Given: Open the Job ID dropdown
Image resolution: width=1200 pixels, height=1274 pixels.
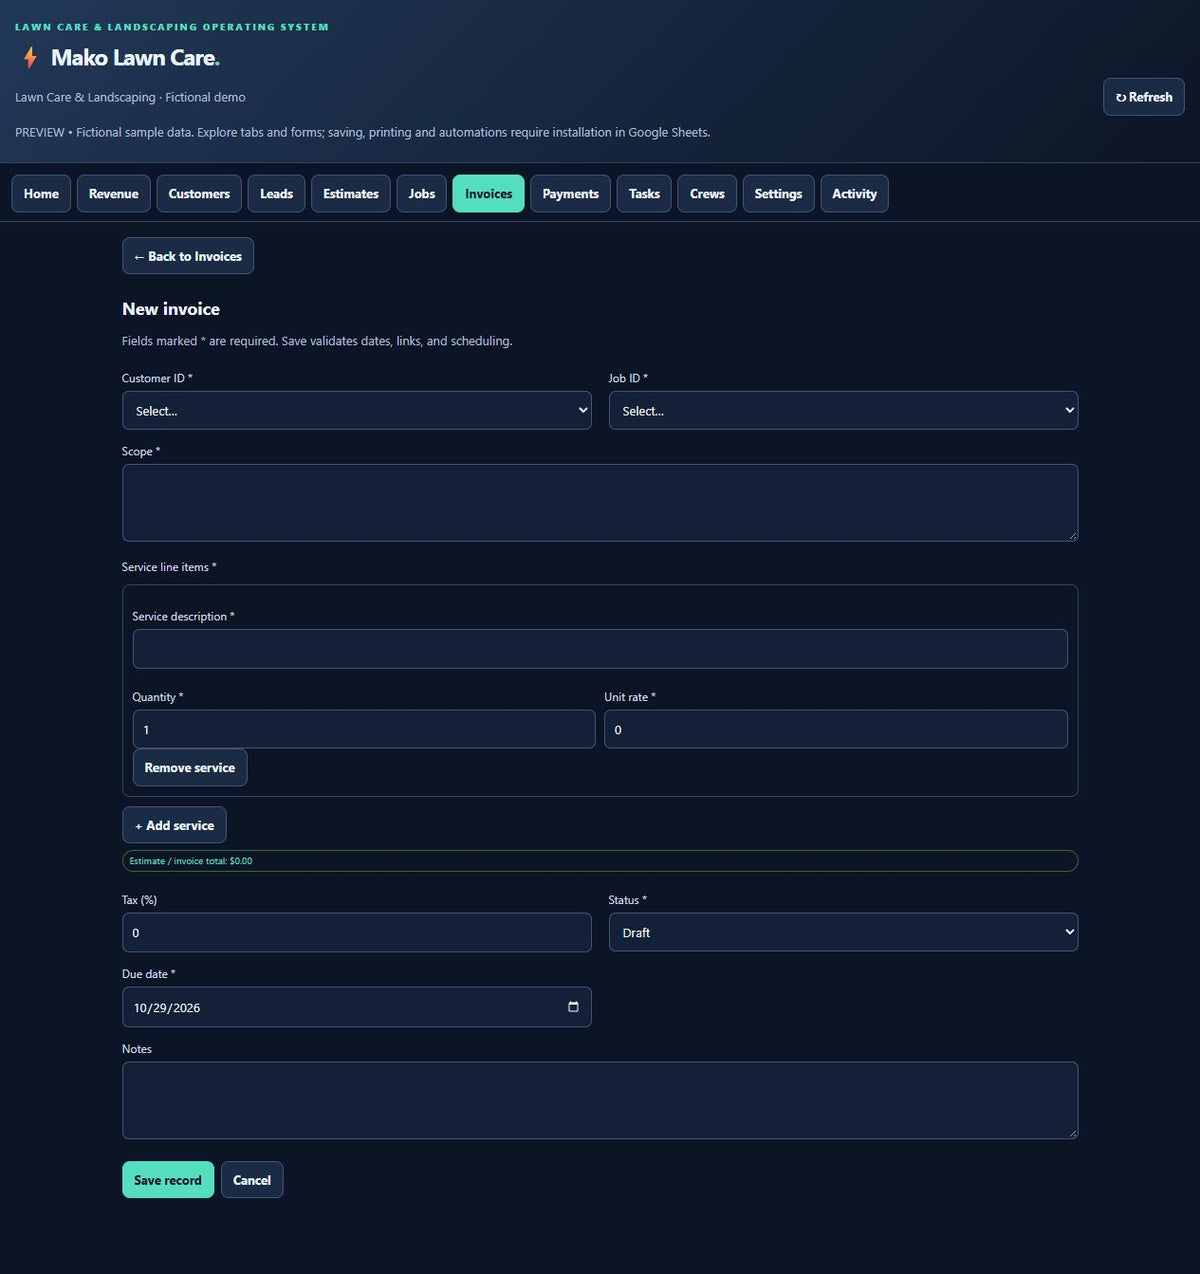Looking at the screenshot, I should [x=843, y=411].
